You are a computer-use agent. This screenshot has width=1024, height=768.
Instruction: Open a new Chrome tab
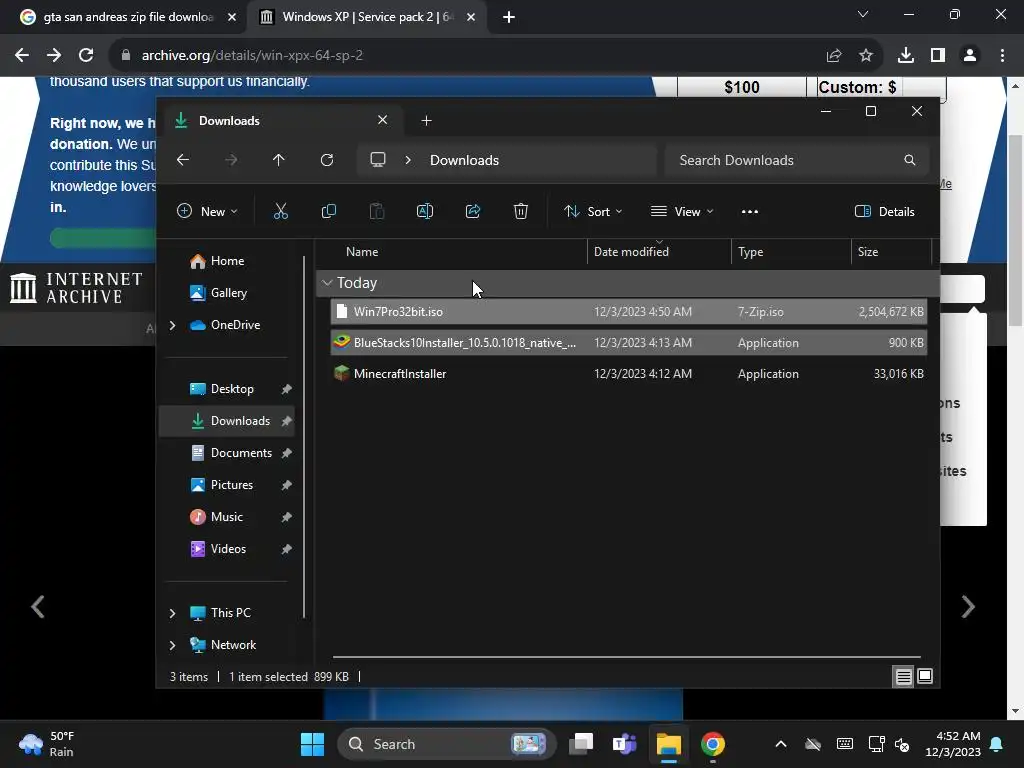[509, 17]
